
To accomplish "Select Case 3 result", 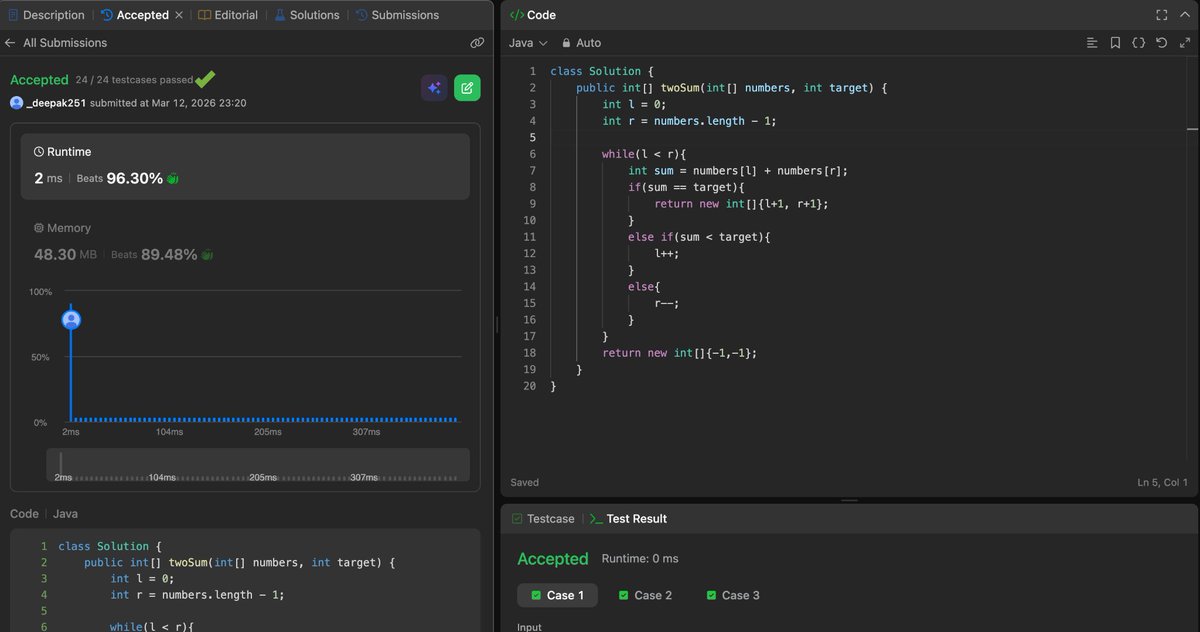I will click(733, 595).
